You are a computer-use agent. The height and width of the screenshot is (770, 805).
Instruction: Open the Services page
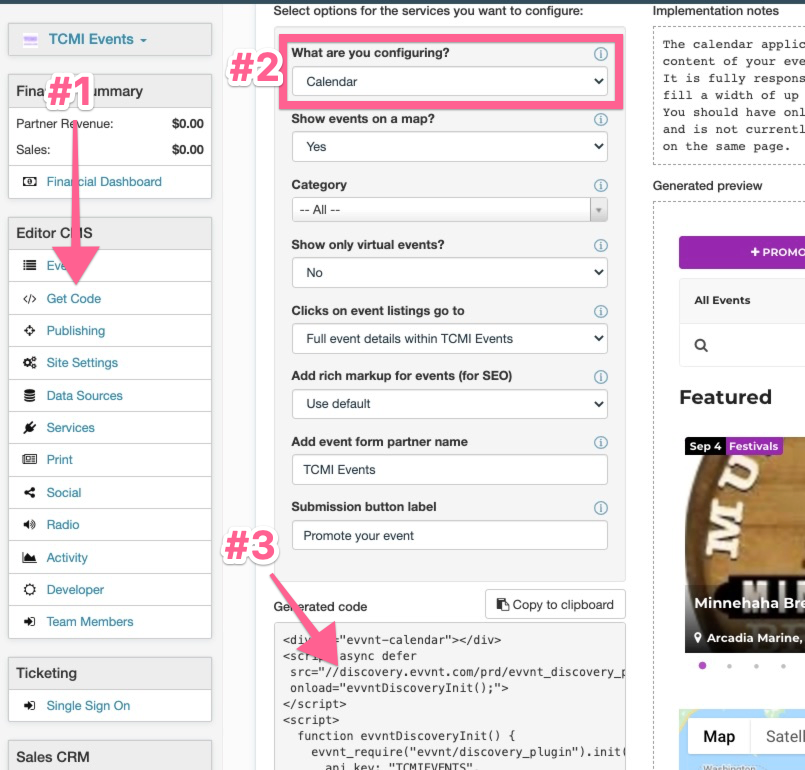70,428
